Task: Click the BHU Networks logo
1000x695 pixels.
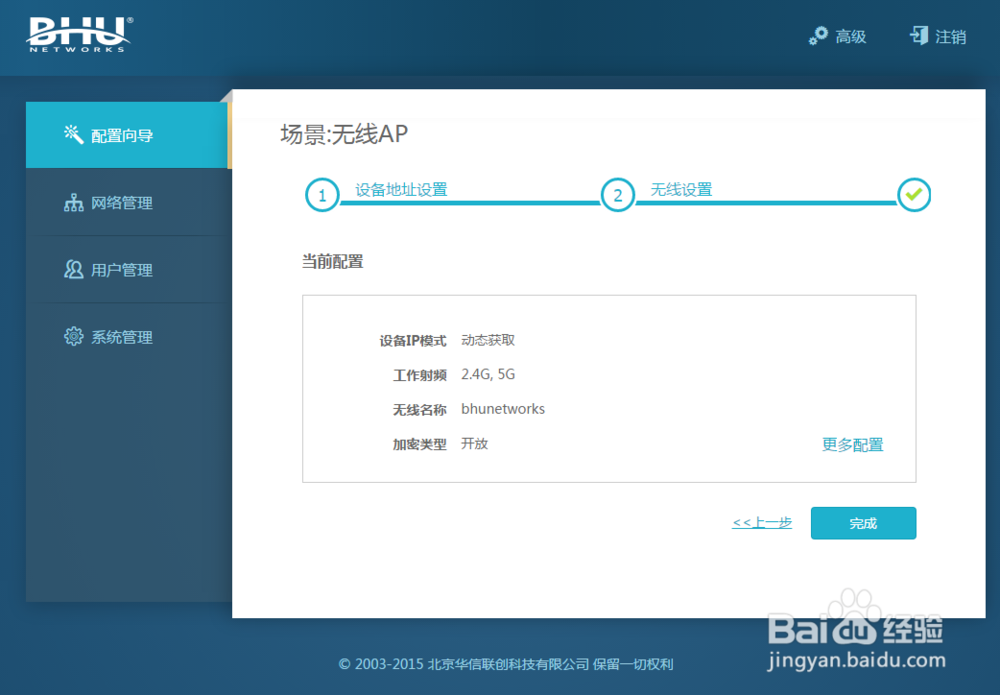Action: click(x=80, y=34)
